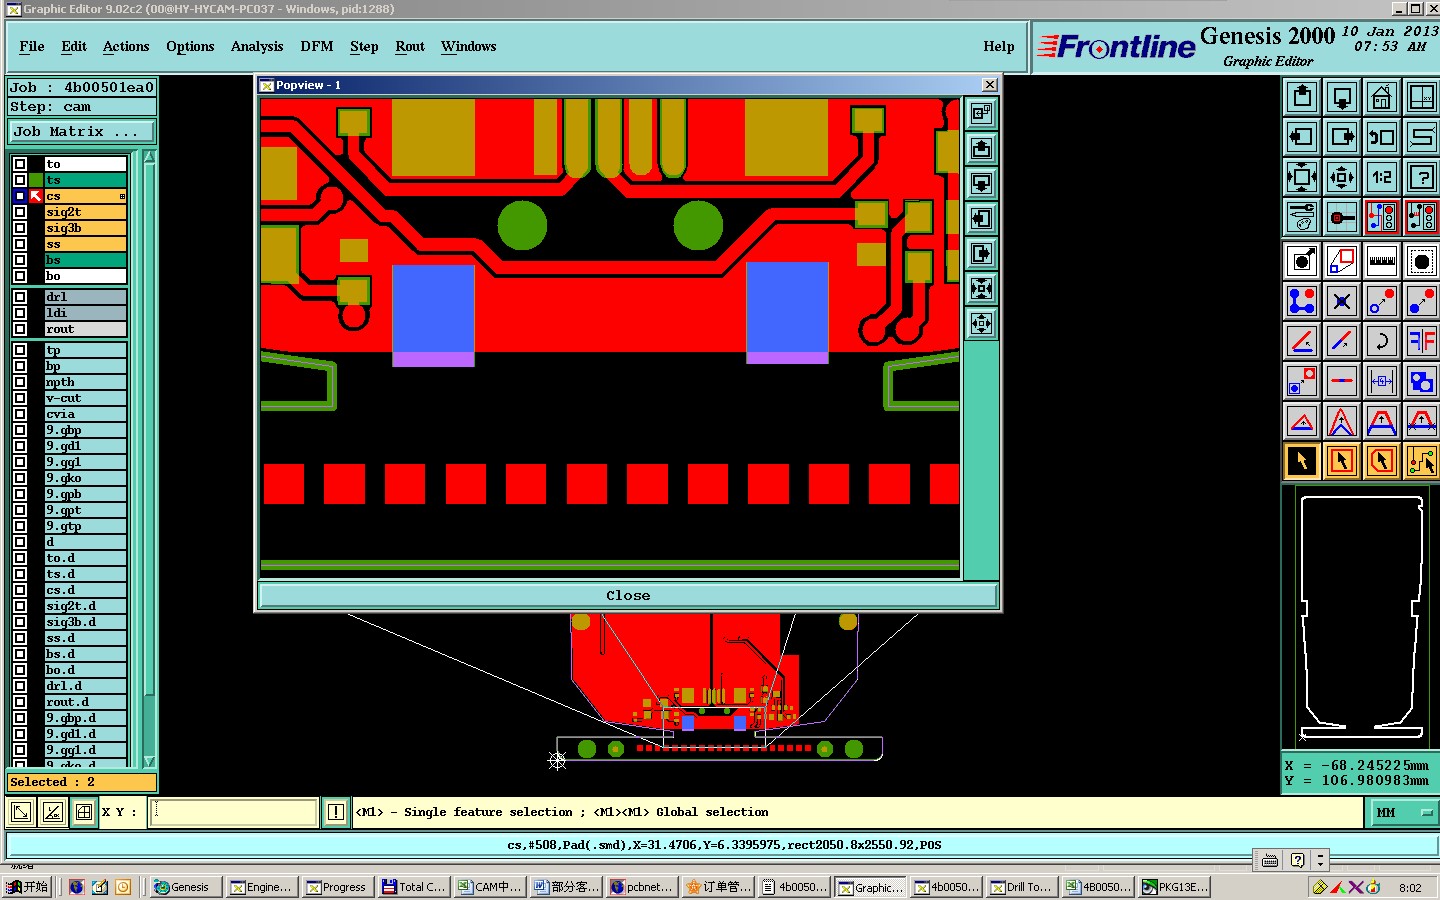1440x900 pixels.
Task: Click layer list scrollbar down arrow
Action: (150, 762)
